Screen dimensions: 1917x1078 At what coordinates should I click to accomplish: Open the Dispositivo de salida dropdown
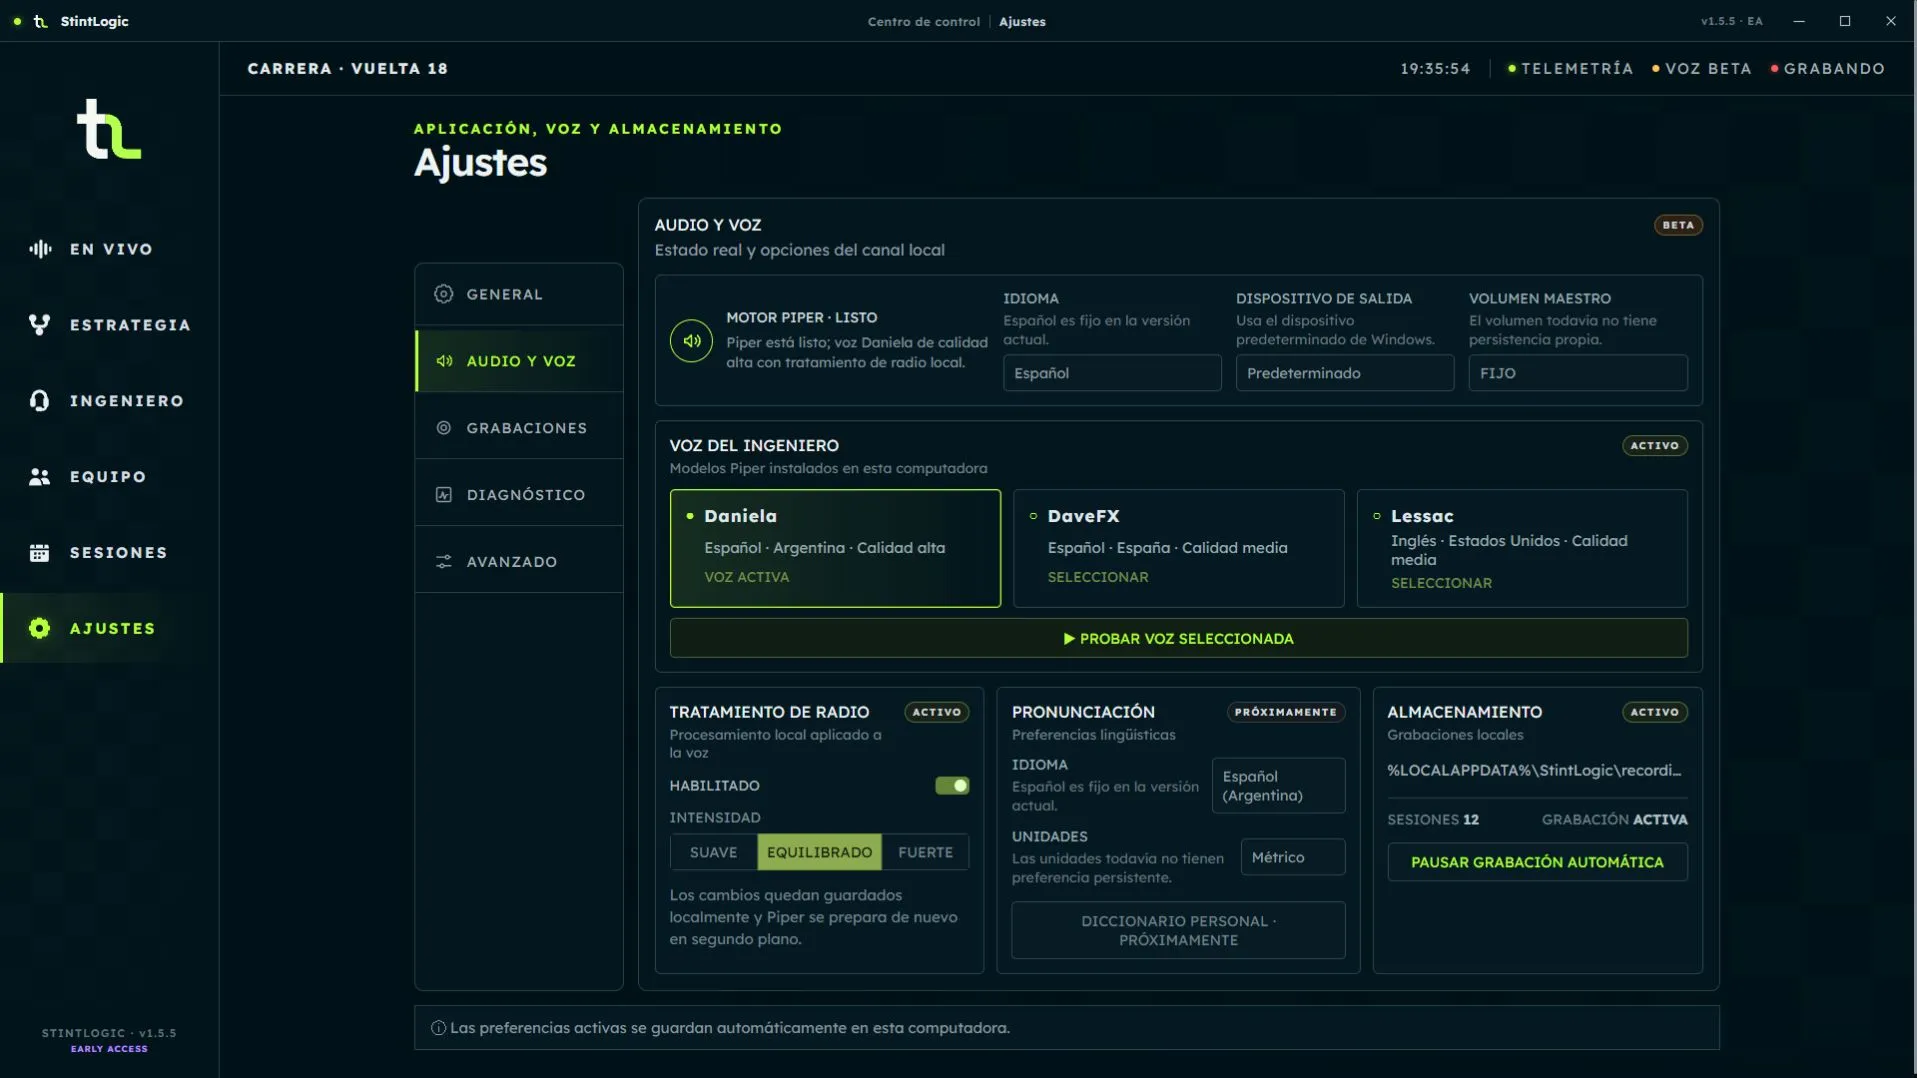click(1345, 373)
